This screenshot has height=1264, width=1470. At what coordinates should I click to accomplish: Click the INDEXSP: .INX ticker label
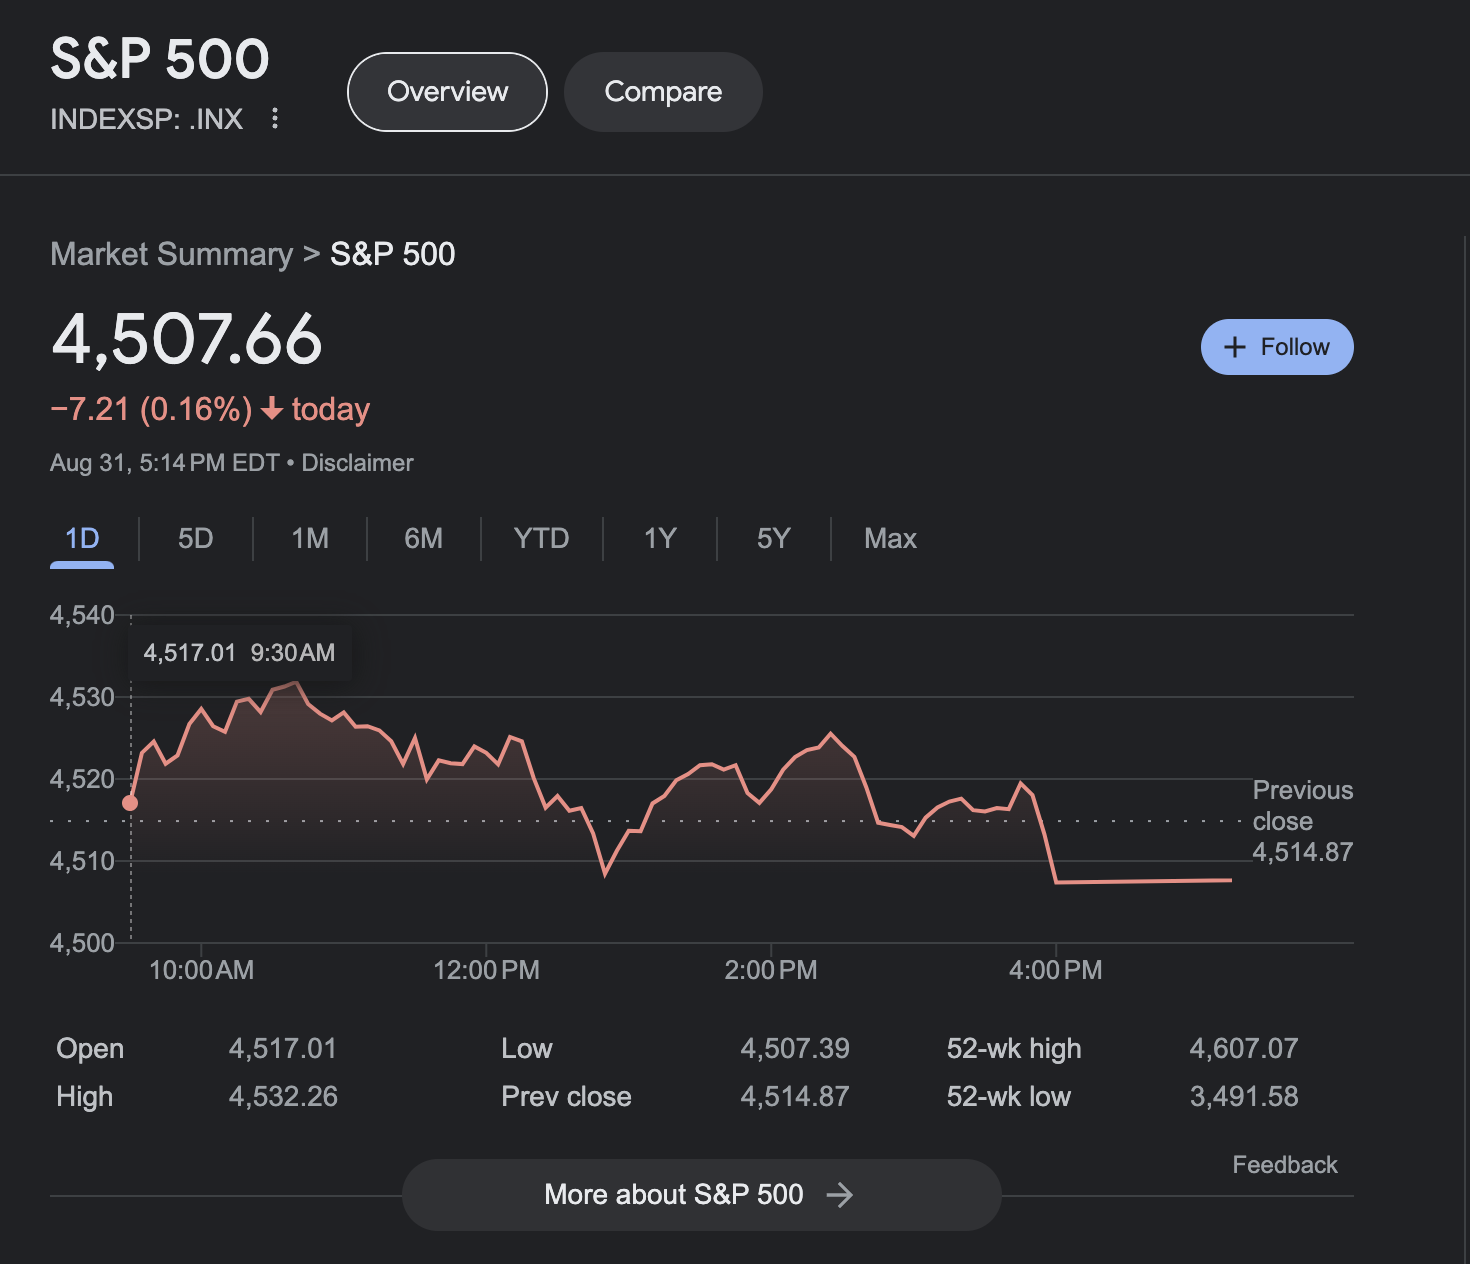click(x=147, y=119)
